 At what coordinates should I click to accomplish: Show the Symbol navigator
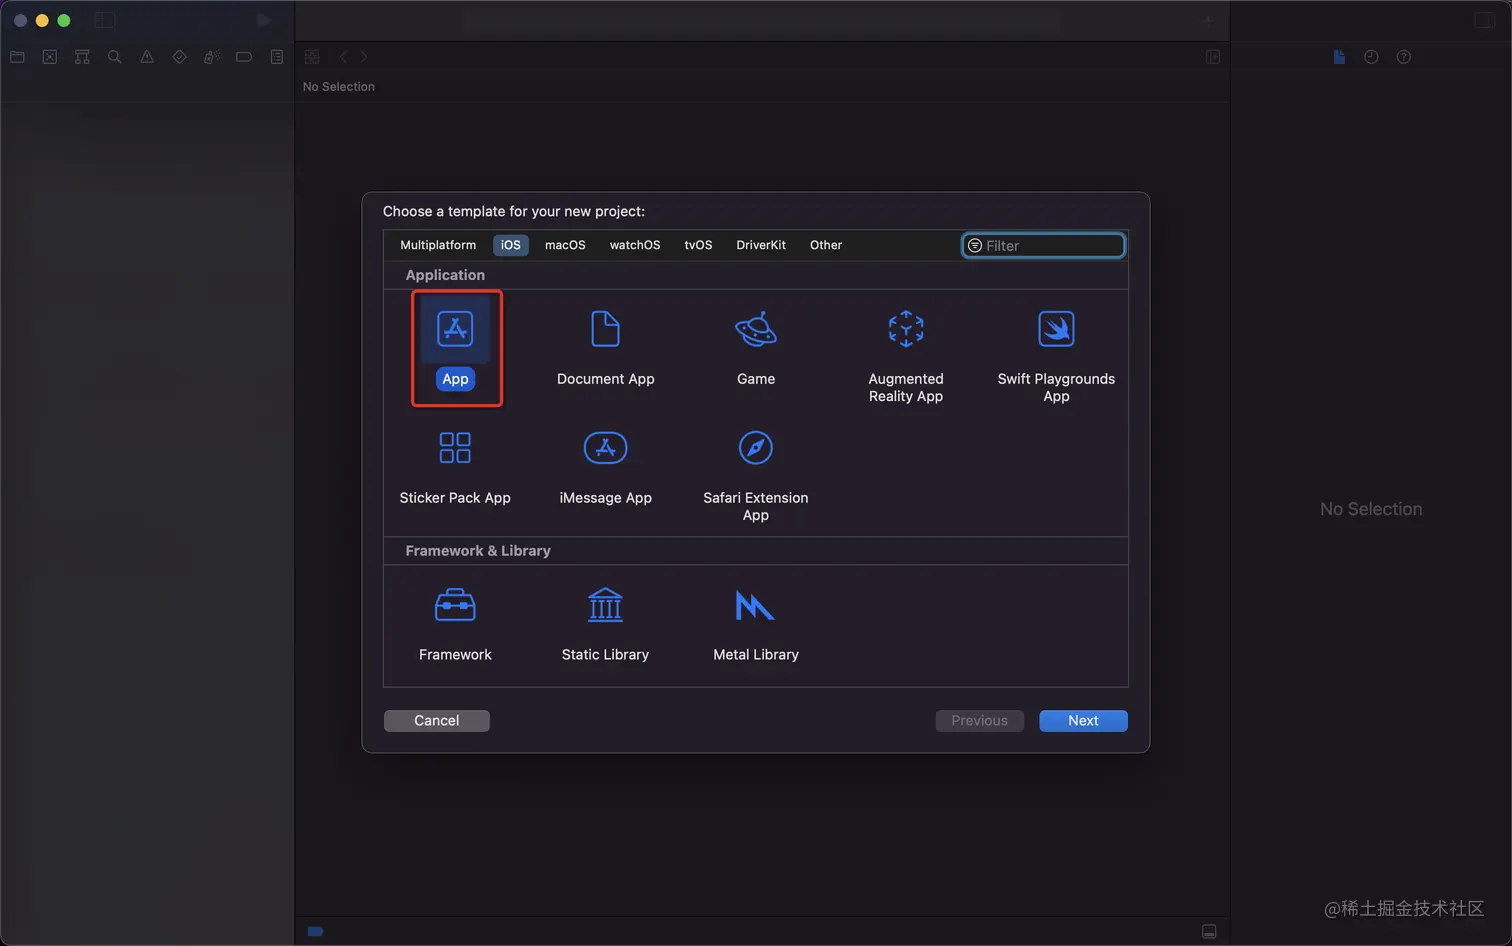(x=82, y=57)
